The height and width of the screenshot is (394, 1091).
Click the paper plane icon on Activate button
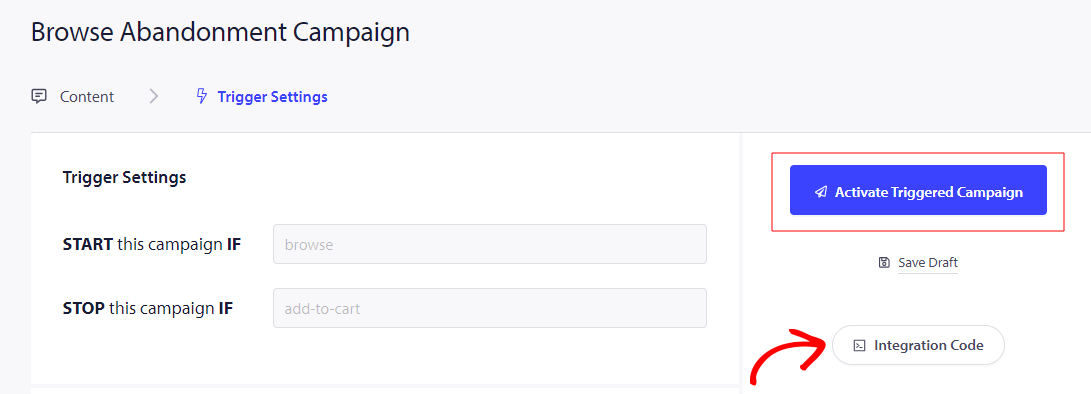point(821,192)
